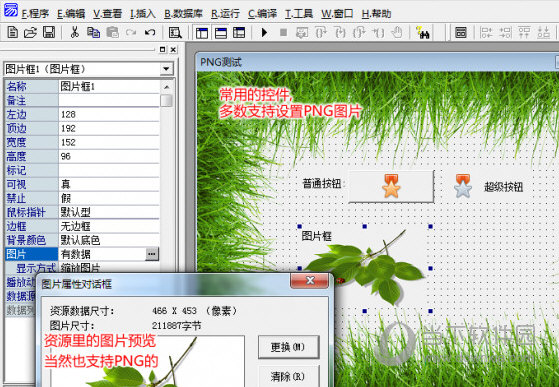The height and width of the screenshot is (387, 559).
Task: Pick the 背景颜色 value 默认底色
Action: pyautogui.click(x=109, y=240)
